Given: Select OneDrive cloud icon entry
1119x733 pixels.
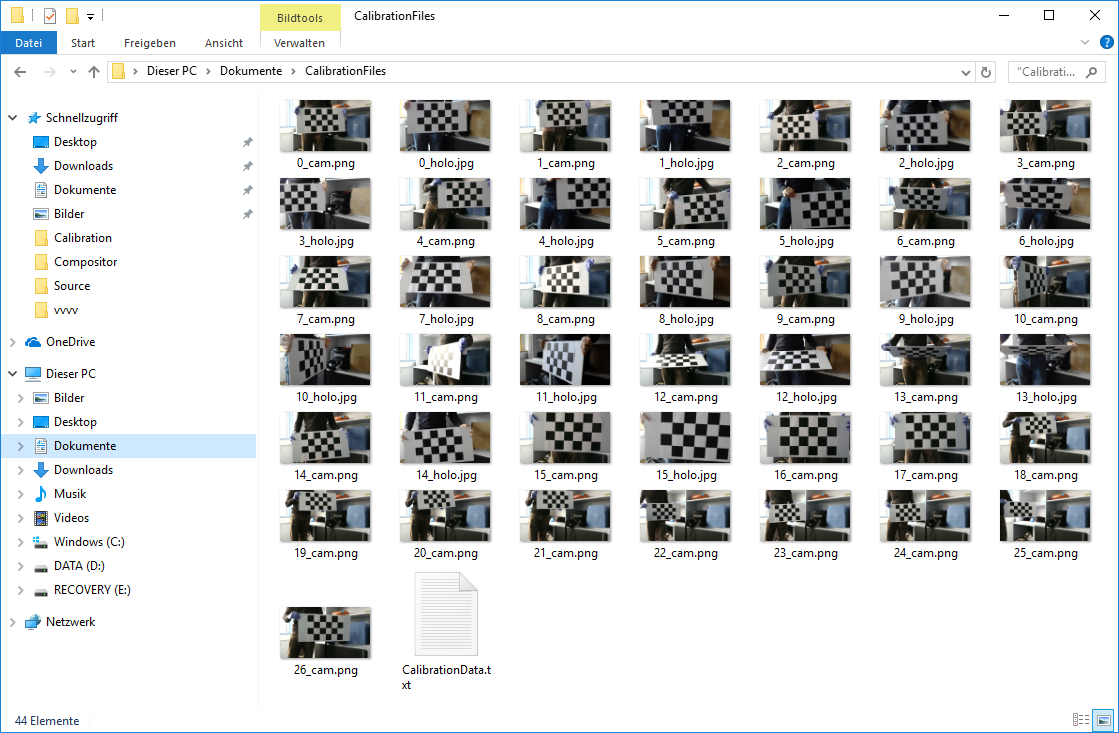Looking at the screenshot, I should 33,342.
